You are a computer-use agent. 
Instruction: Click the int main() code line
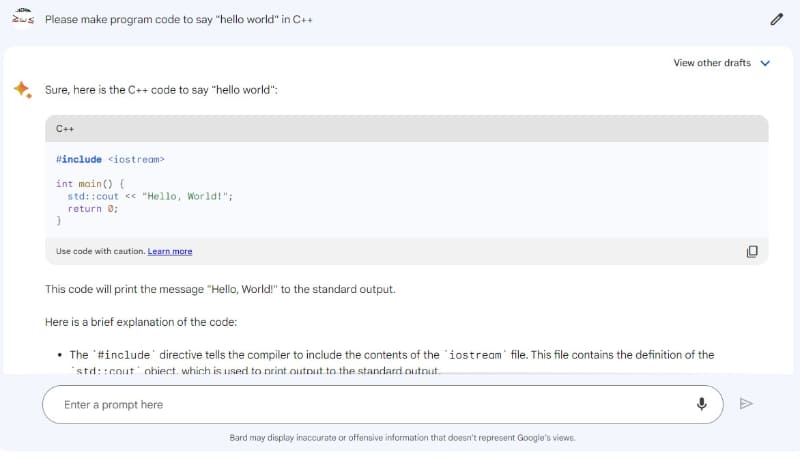click(90, 184)
